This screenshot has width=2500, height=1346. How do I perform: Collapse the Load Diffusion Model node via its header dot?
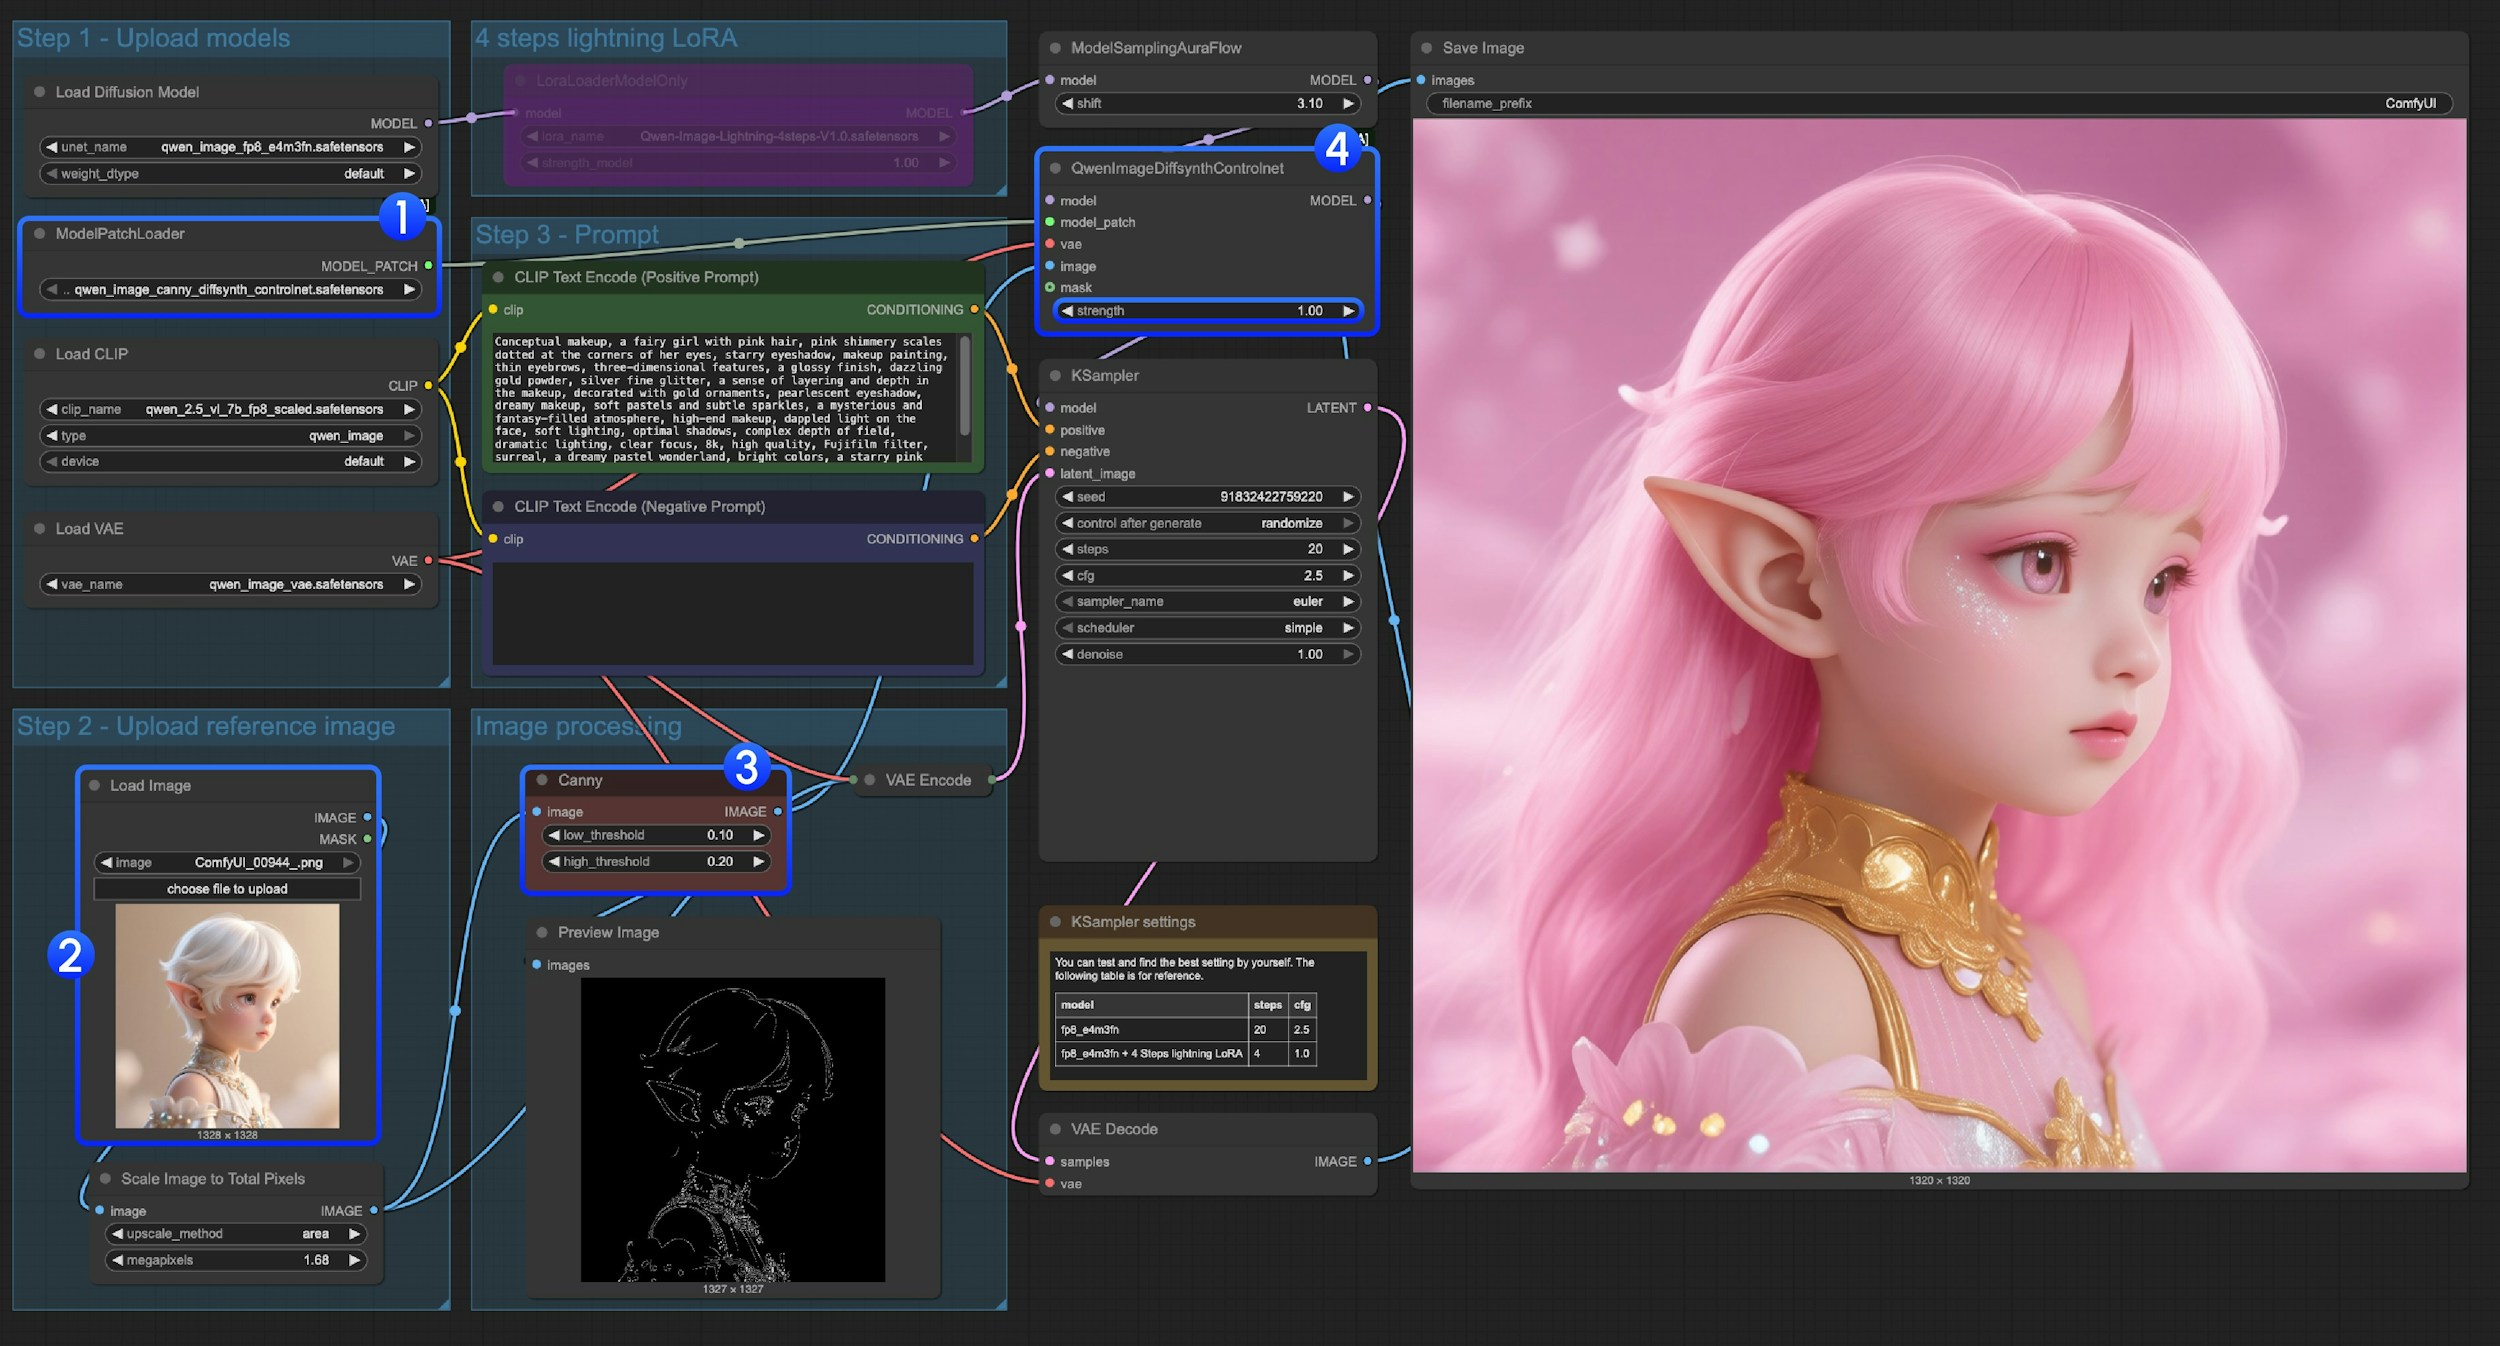[40, 91]
